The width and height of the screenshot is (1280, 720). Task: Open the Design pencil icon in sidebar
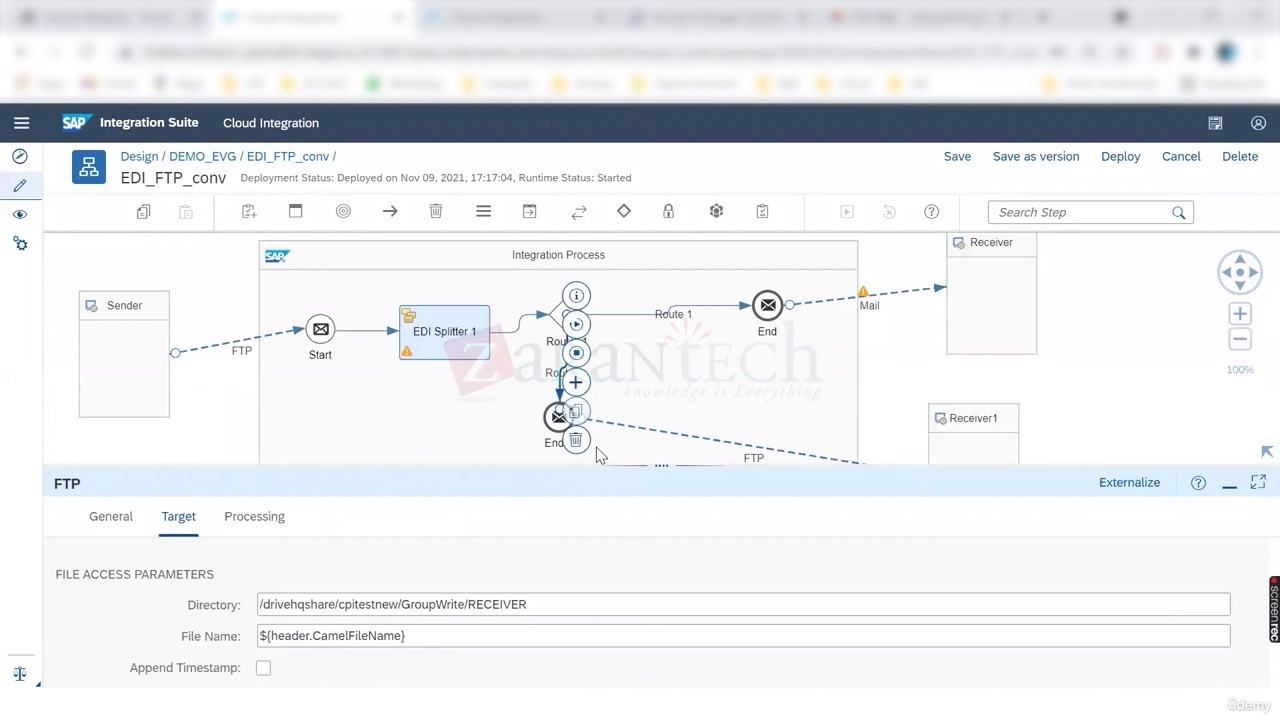click(x=20, y=186)
